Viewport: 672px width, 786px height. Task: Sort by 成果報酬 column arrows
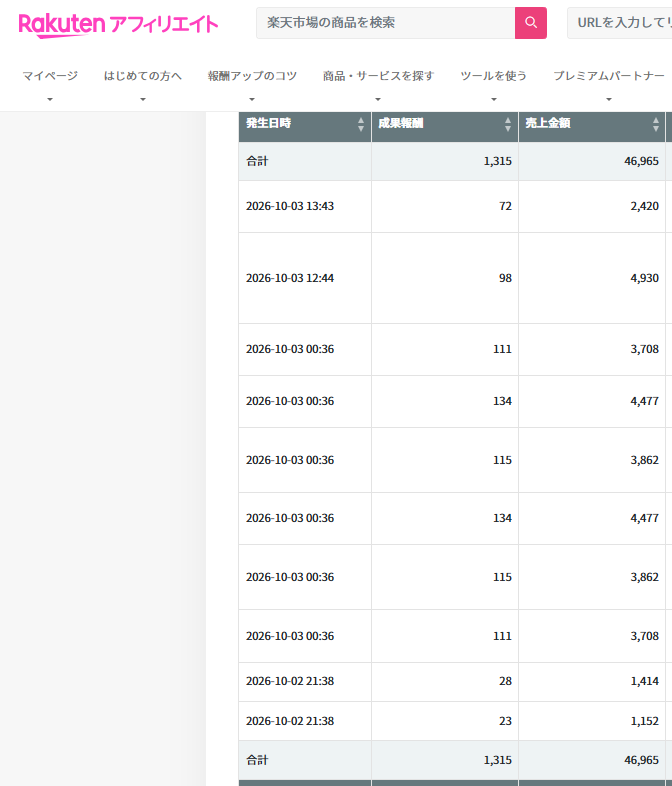pyautogui.click(x=508, y=124)
